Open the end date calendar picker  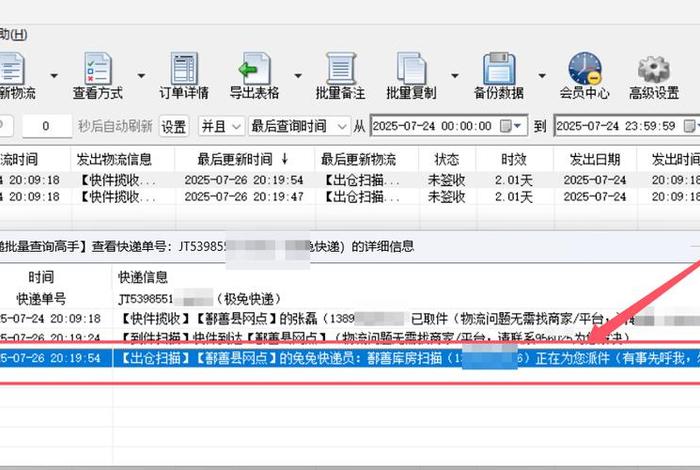coord(692,126)
